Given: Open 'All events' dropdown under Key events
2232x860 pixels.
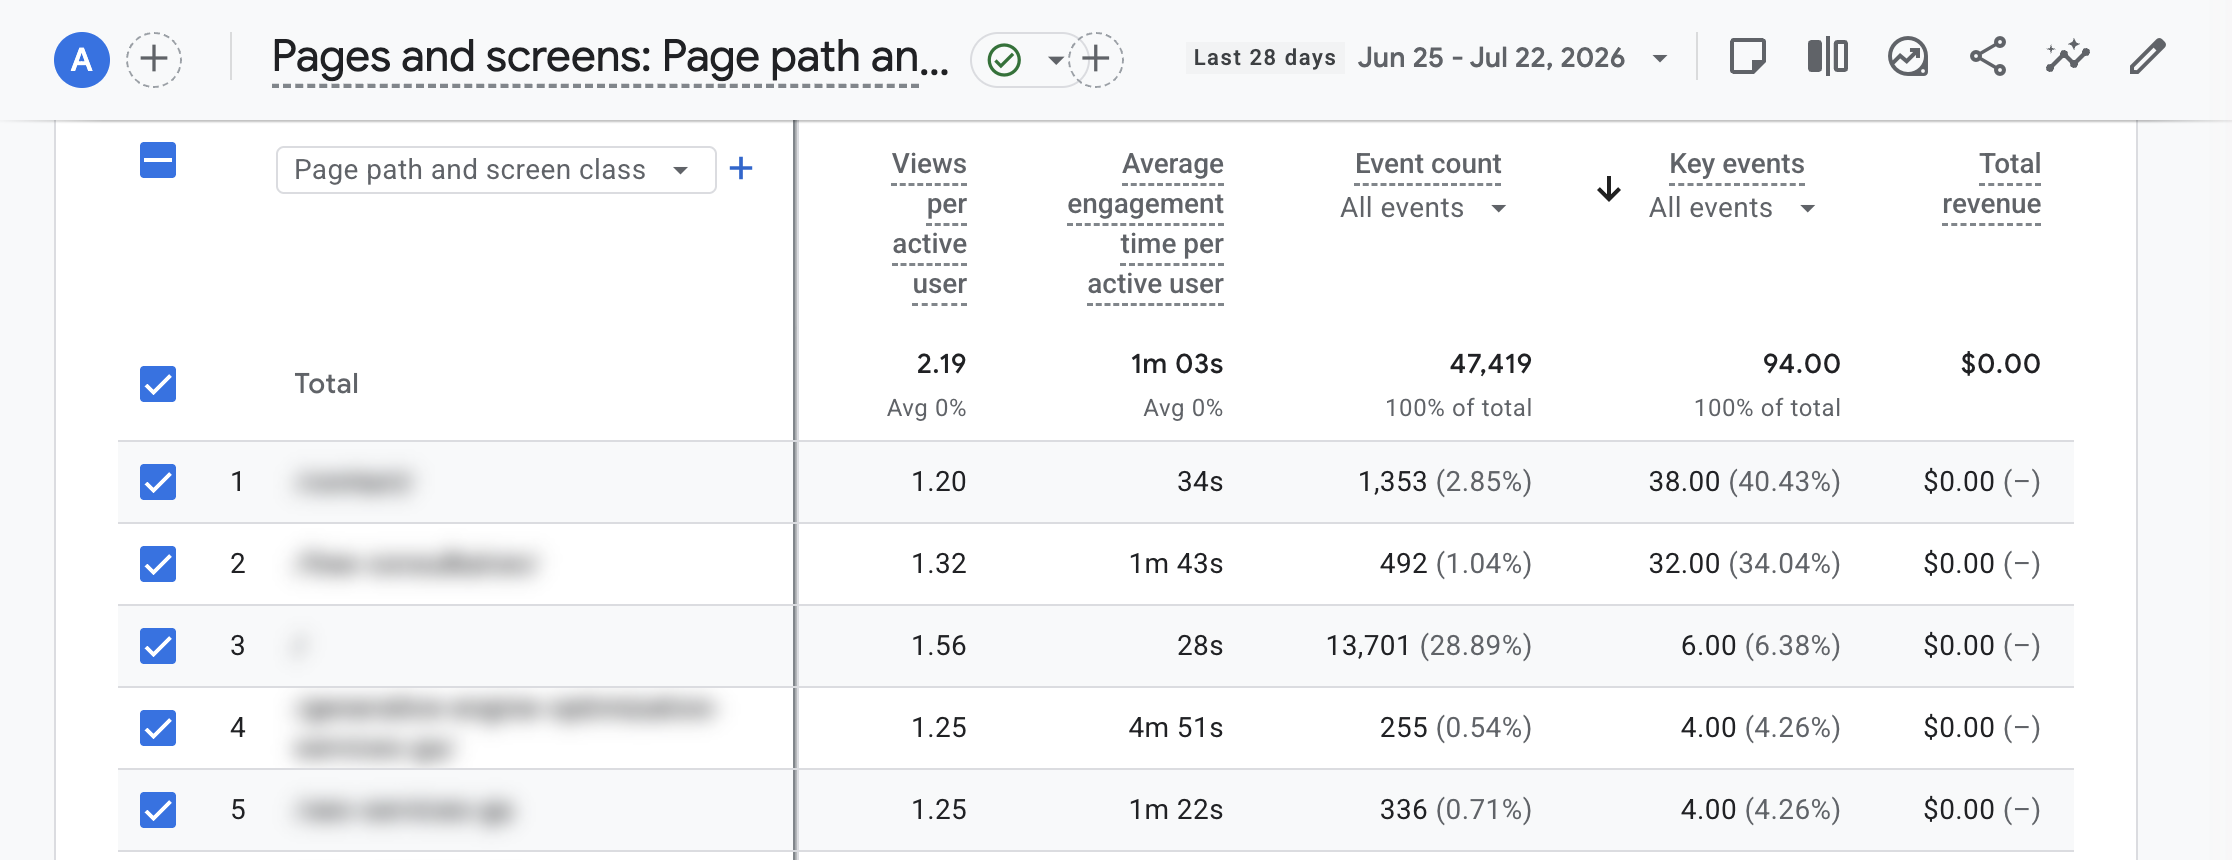Looking at the screenshot, I should [1732, 208].
